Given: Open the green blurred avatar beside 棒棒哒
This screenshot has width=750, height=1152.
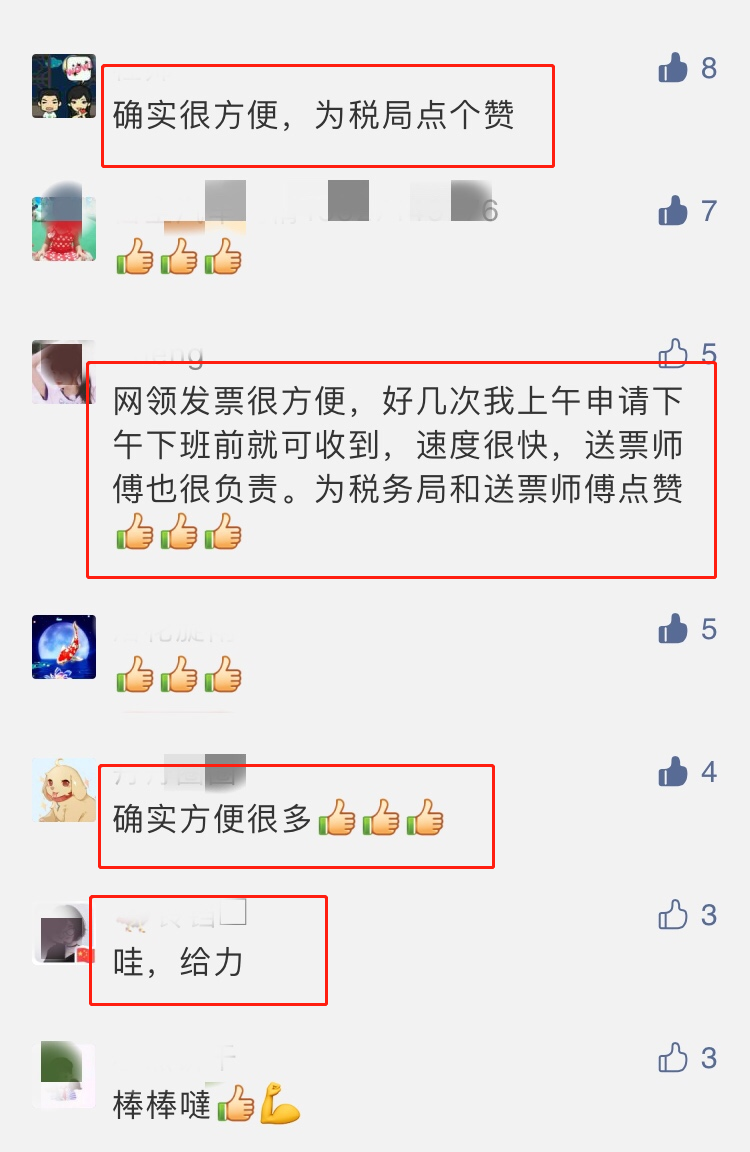Looking at the screenshot, I should [x=64, y=1075].
